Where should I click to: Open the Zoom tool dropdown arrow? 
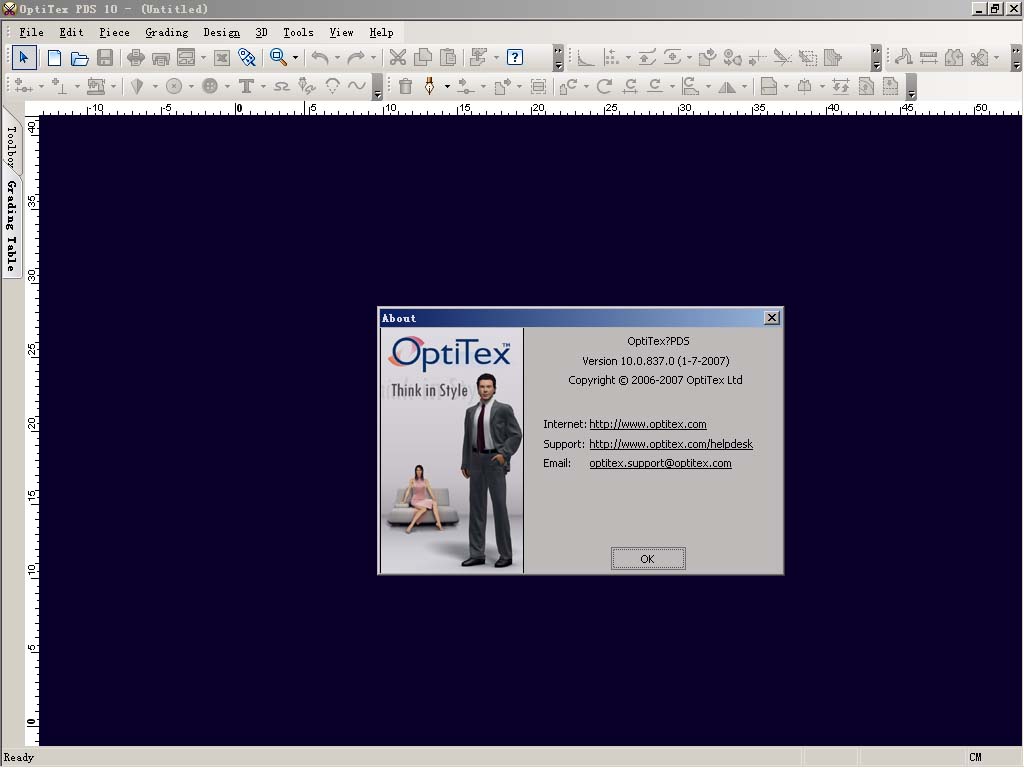pyautogui.click(x=296, y=58)
